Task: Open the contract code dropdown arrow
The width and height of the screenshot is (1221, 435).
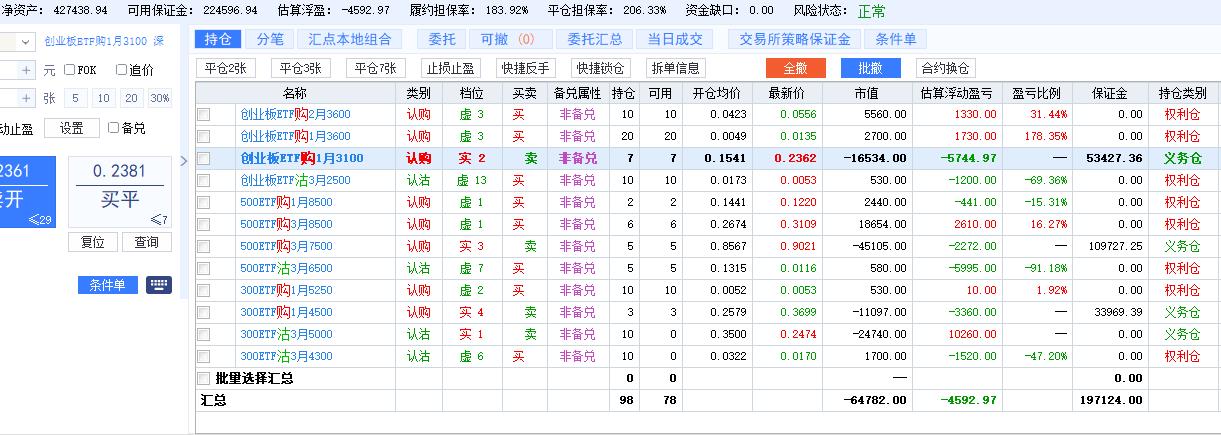Action: tap(24, 42)
